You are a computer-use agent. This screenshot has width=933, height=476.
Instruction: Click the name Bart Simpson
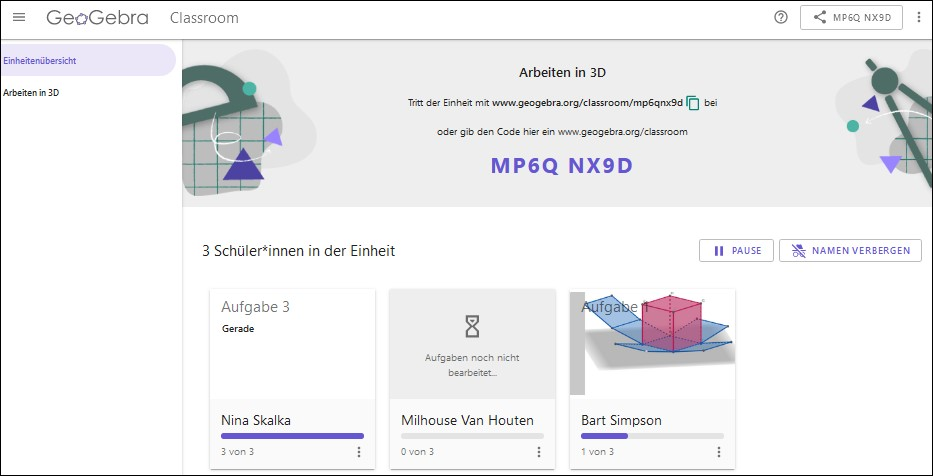621,420
